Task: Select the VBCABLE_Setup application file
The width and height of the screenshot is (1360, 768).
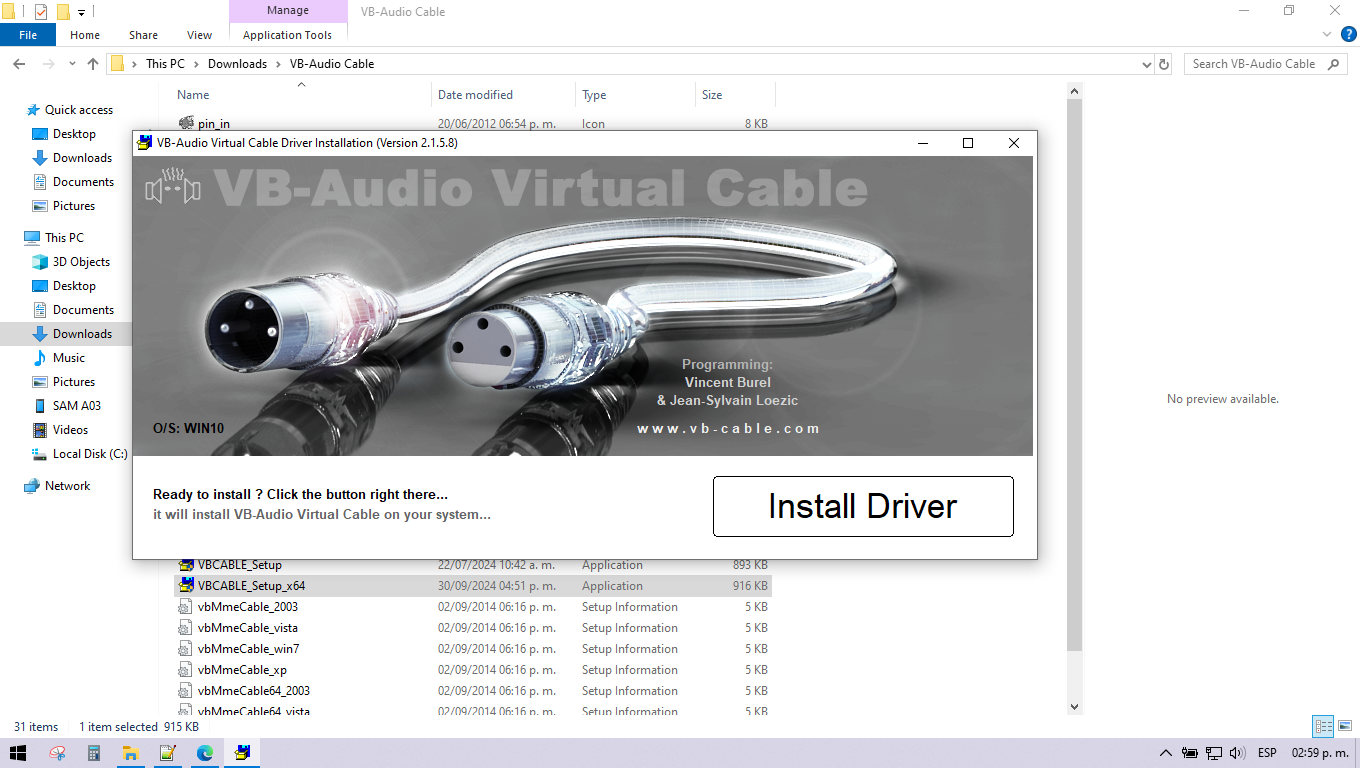Action: (x=472, y=565)
